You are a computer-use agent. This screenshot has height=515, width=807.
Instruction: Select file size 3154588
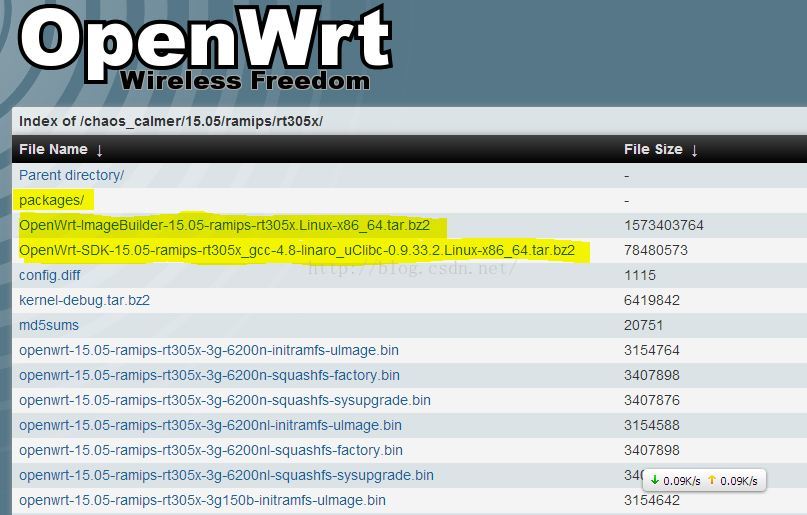(652, 425)
